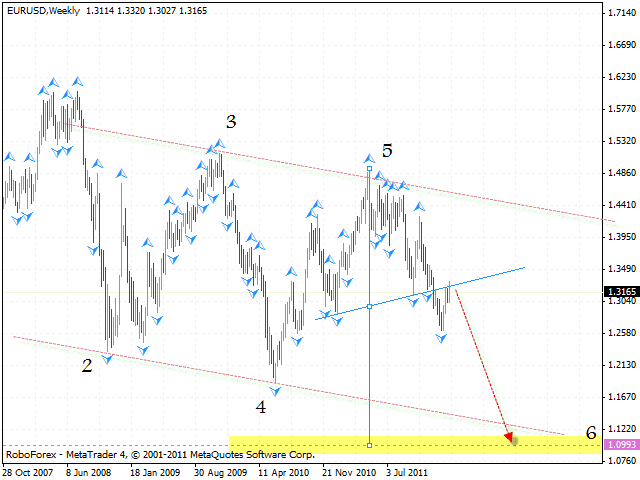
Task: Click the fractal marker below the wave 4 low
Action: coord(274,391)
